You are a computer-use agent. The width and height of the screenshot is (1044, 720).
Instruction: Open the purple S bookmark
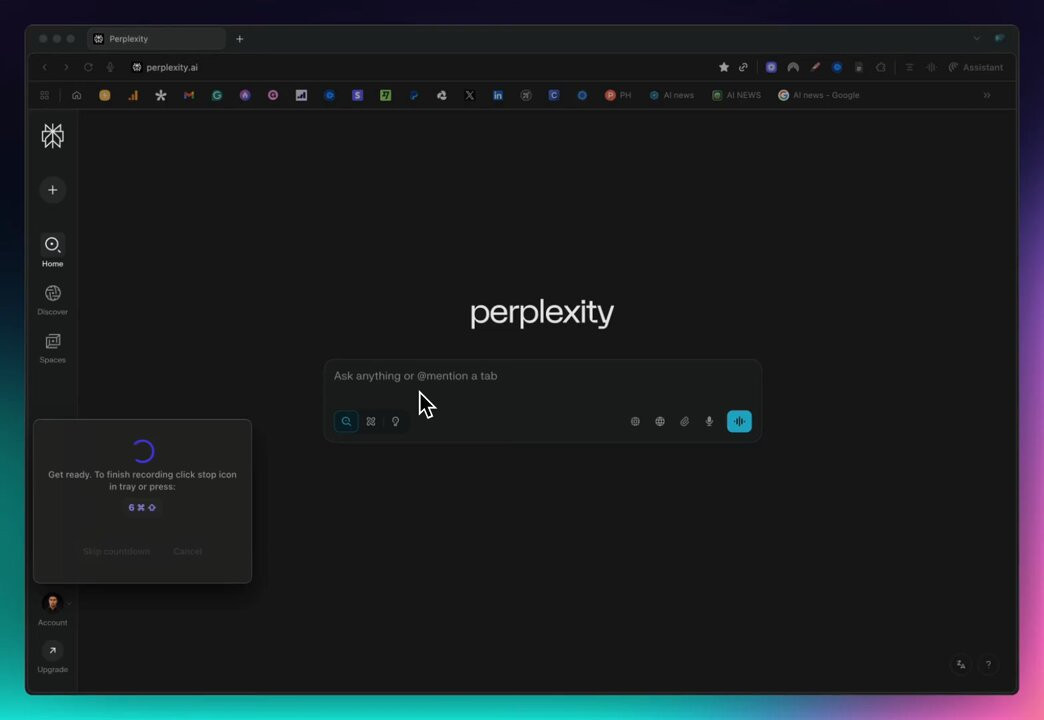click(x=358, y=95)
